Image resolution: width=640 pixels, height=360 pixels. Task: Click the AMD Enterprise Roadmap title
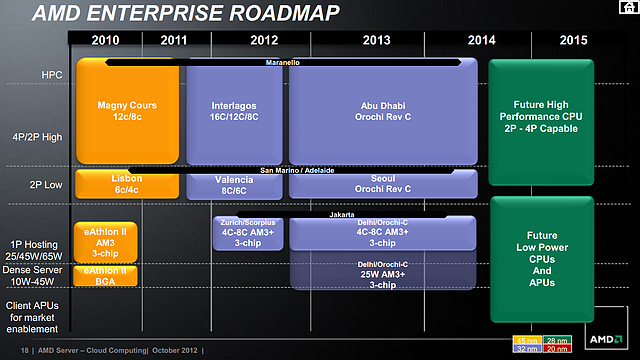[186, 13]
